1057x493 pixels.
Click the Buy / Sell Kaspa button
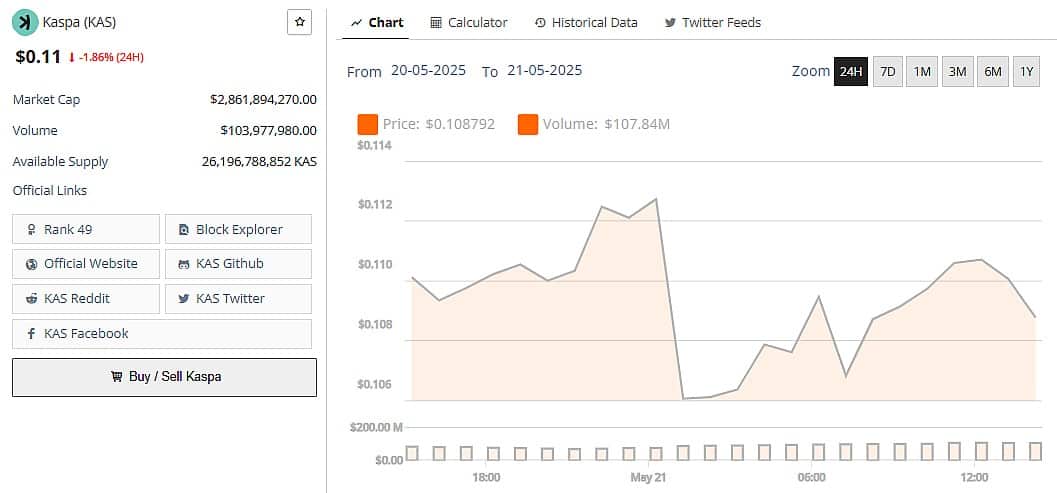164,377
